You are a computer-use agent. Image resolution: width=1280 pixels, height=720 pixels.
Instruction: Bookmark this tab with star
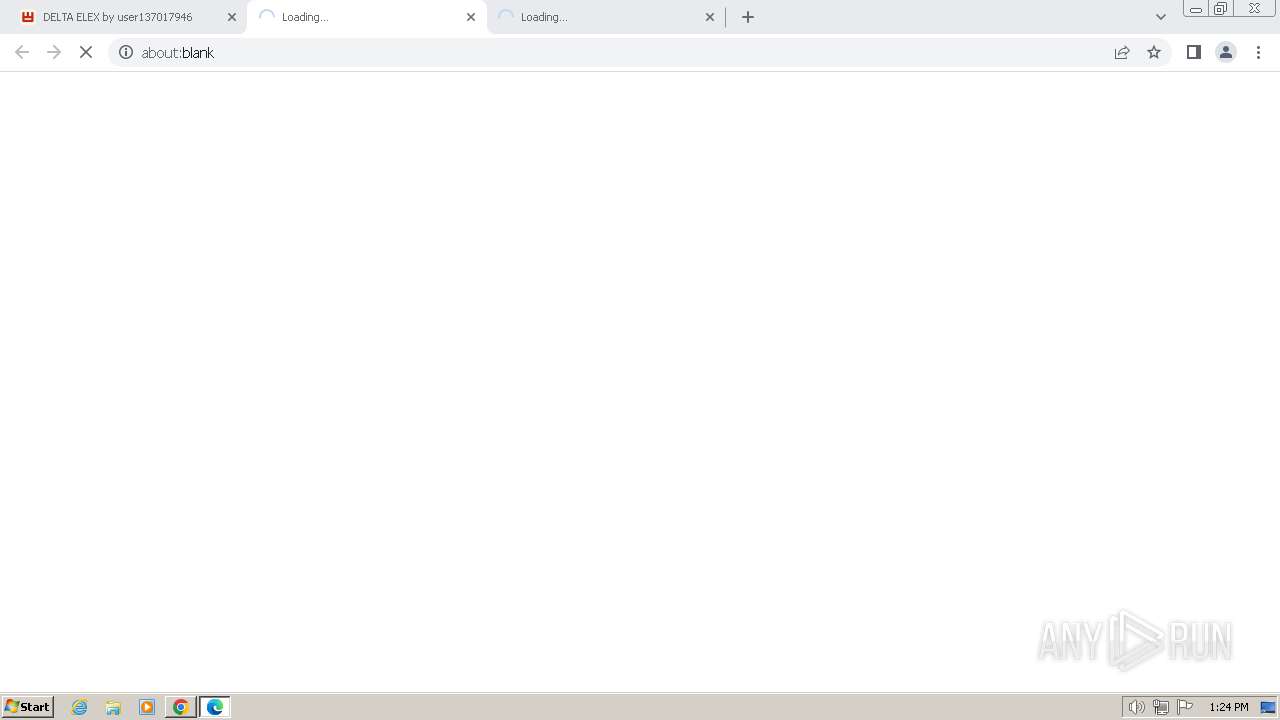(1154, 52)
